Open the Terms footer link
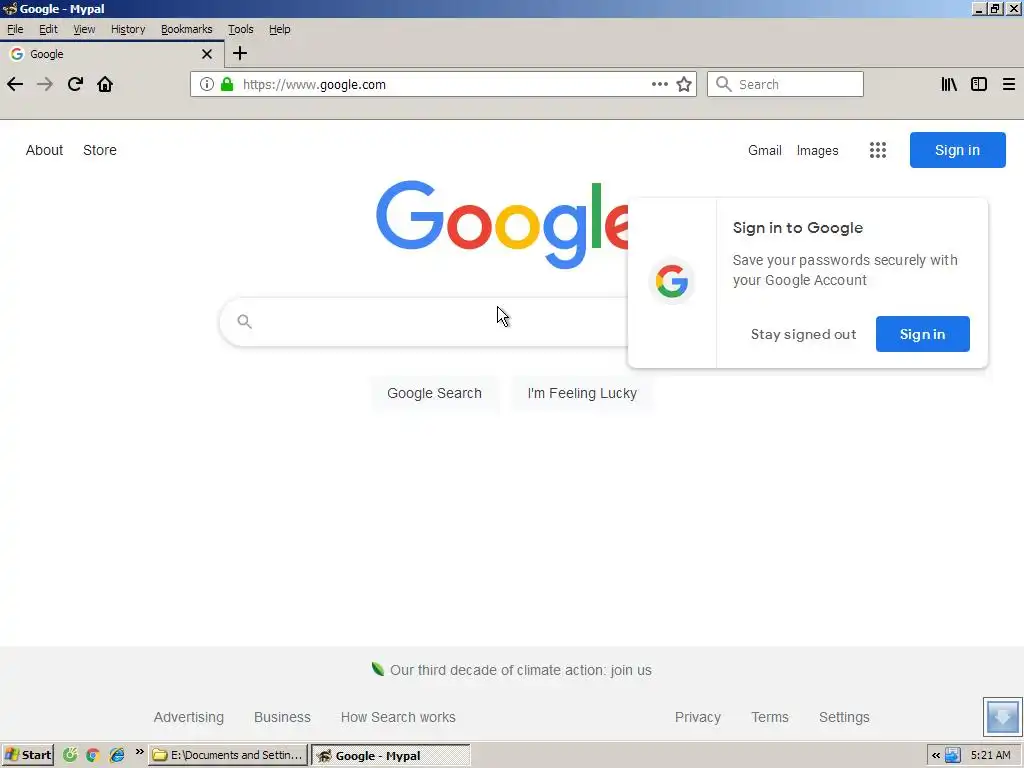The height and width of the screenshot is (768, 1024). pyautogui.click(x=770, y=717)
